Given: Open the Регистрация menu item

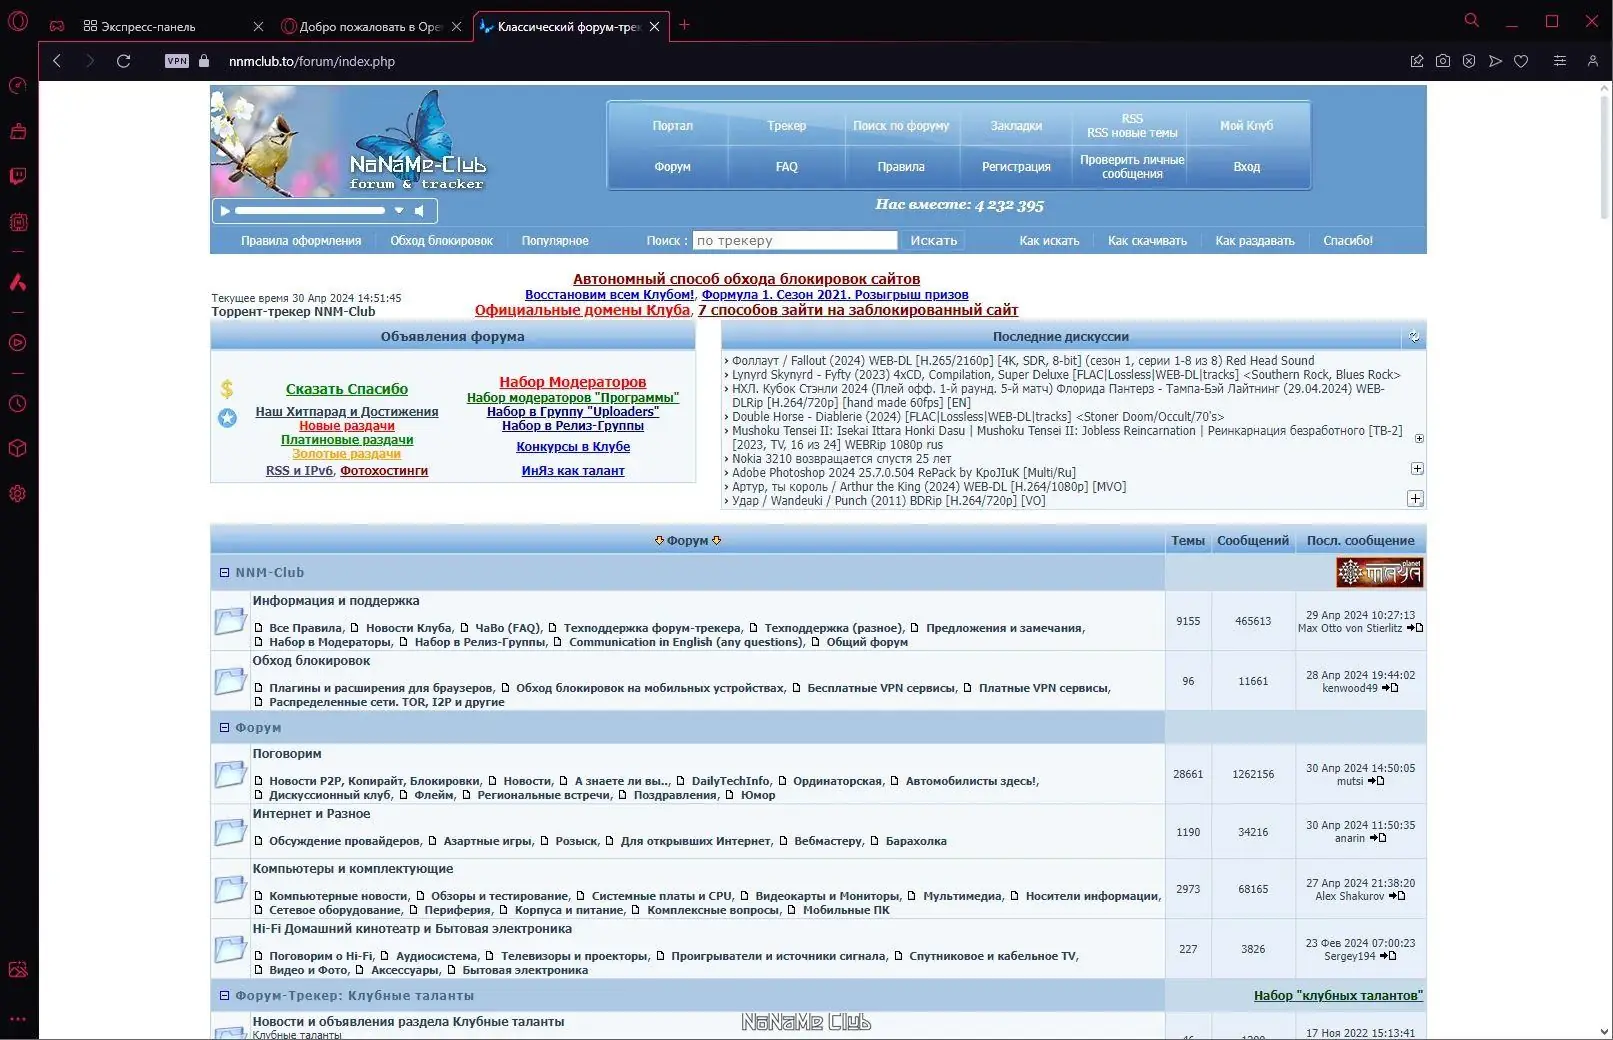Looking at the screenshot, I should pos(1016,167).
